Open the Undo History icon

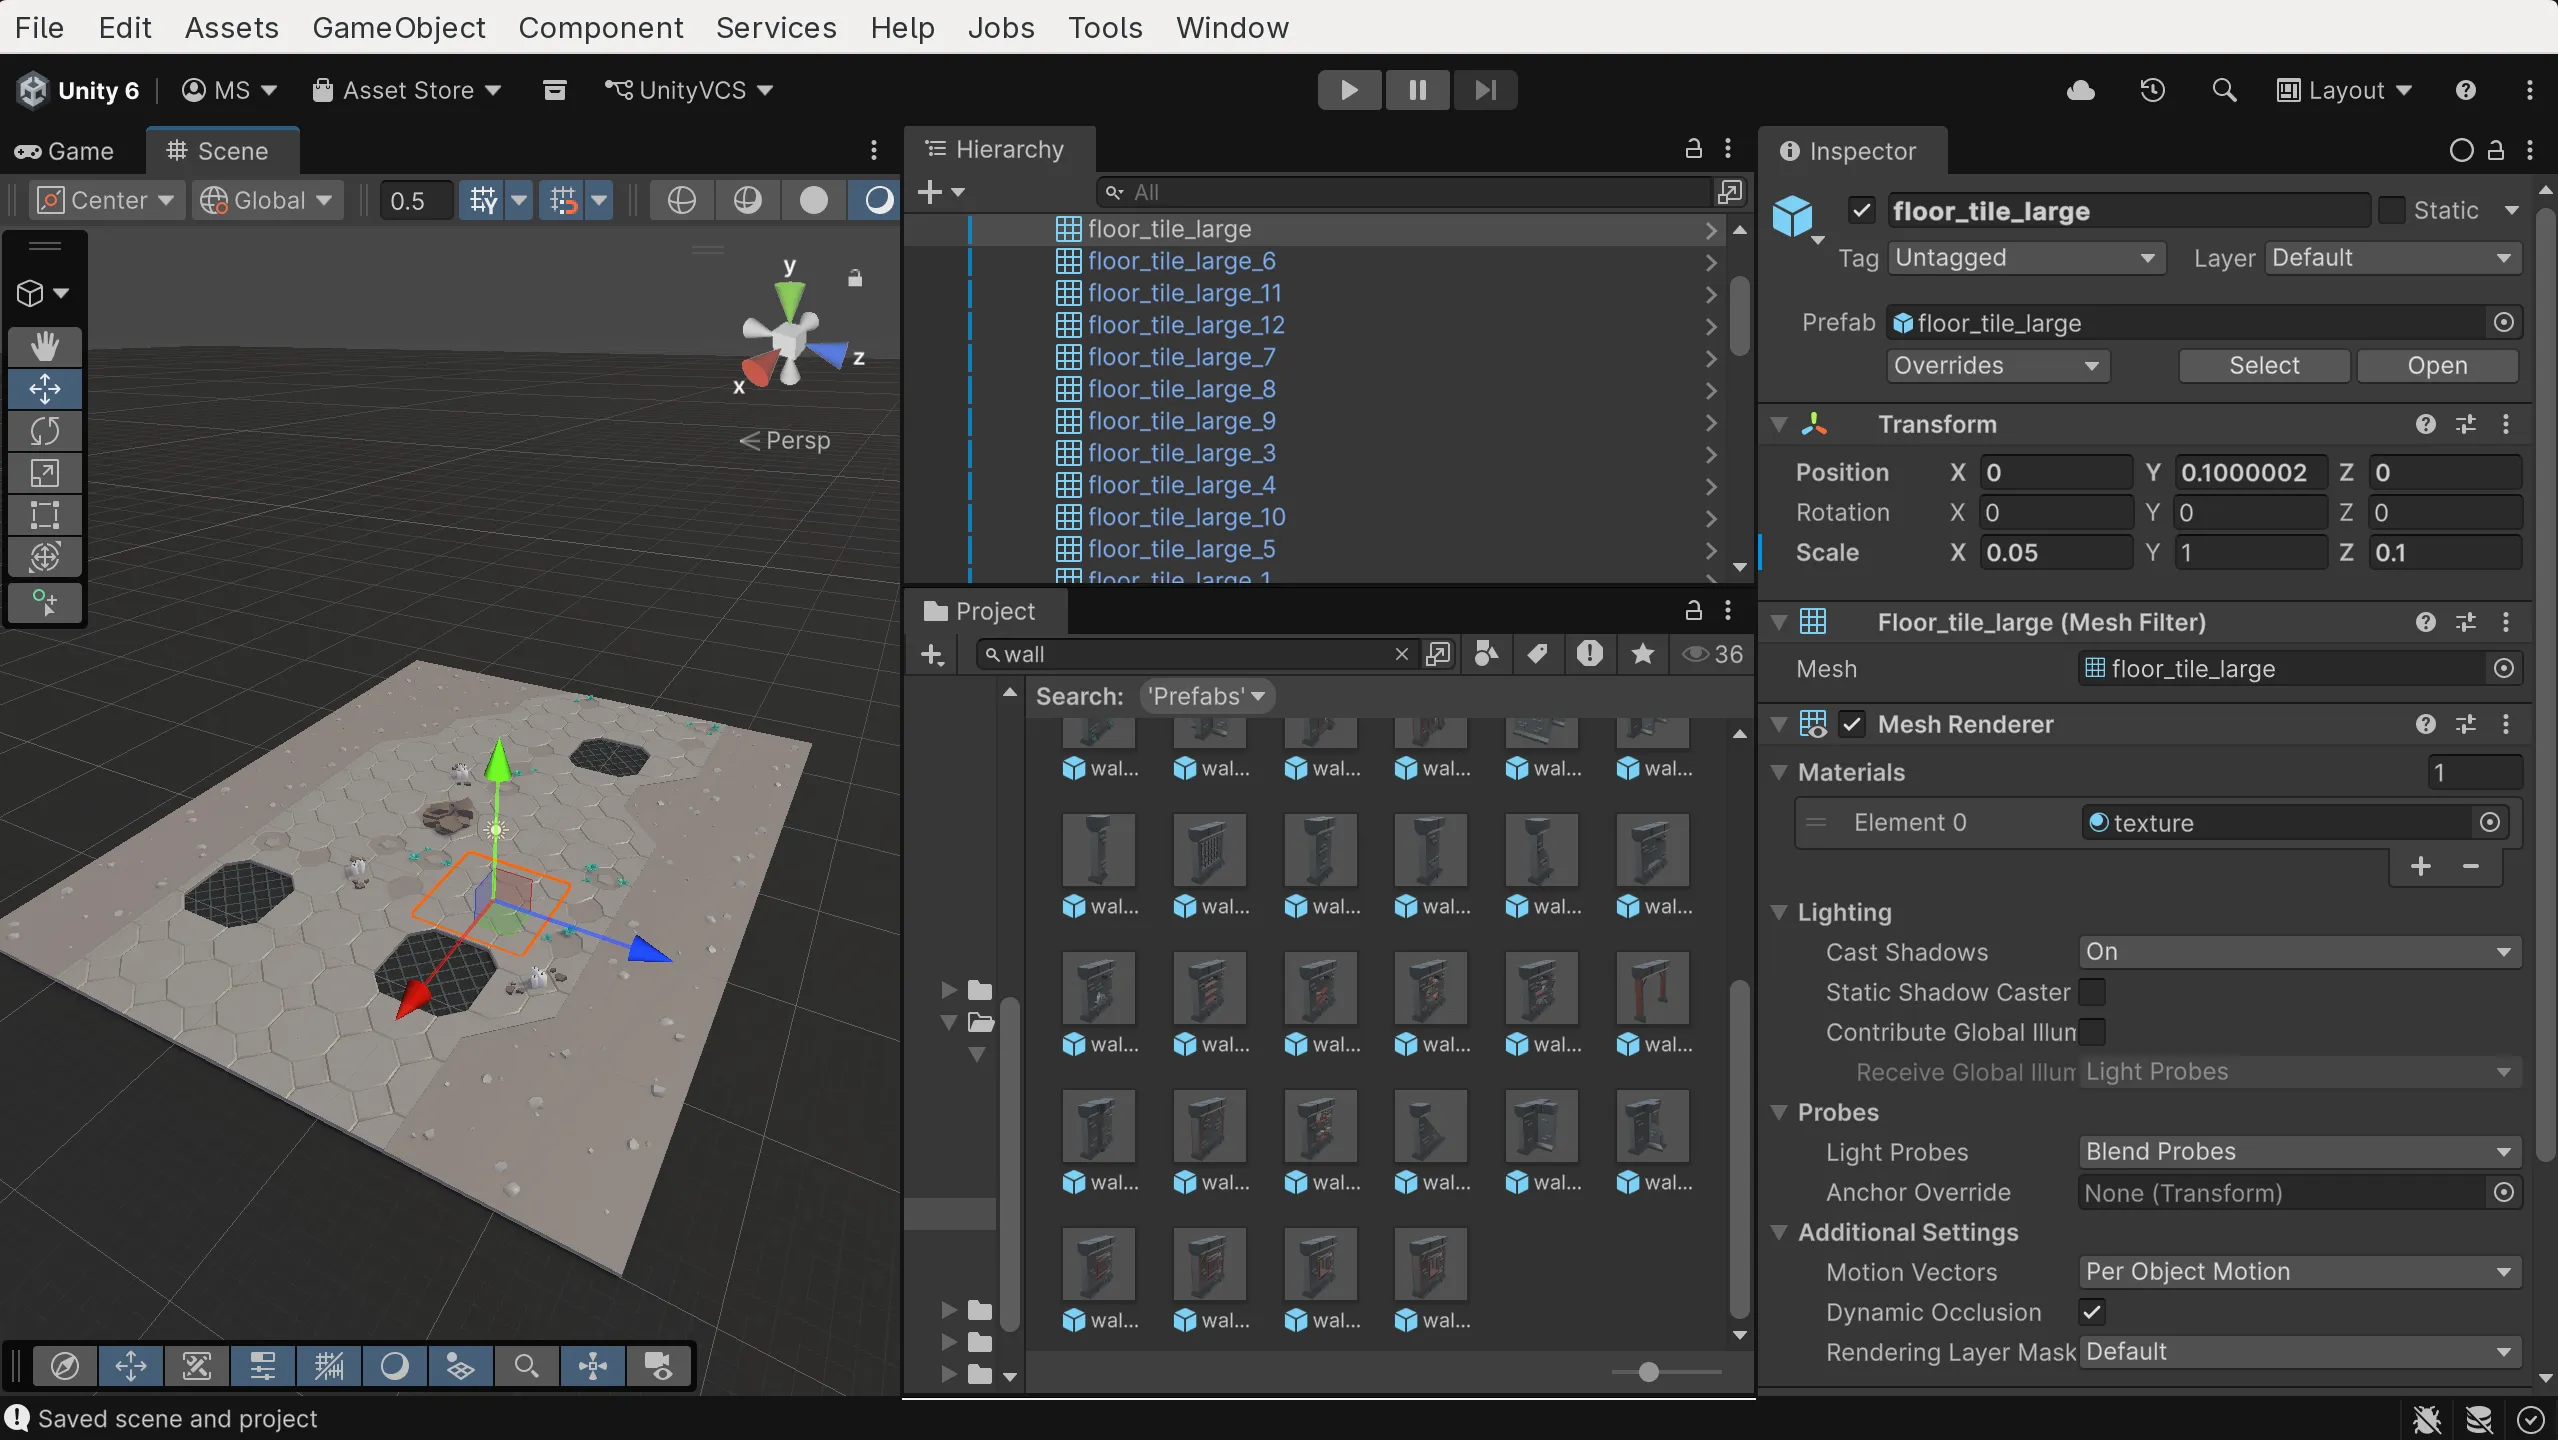point(2152,90)
